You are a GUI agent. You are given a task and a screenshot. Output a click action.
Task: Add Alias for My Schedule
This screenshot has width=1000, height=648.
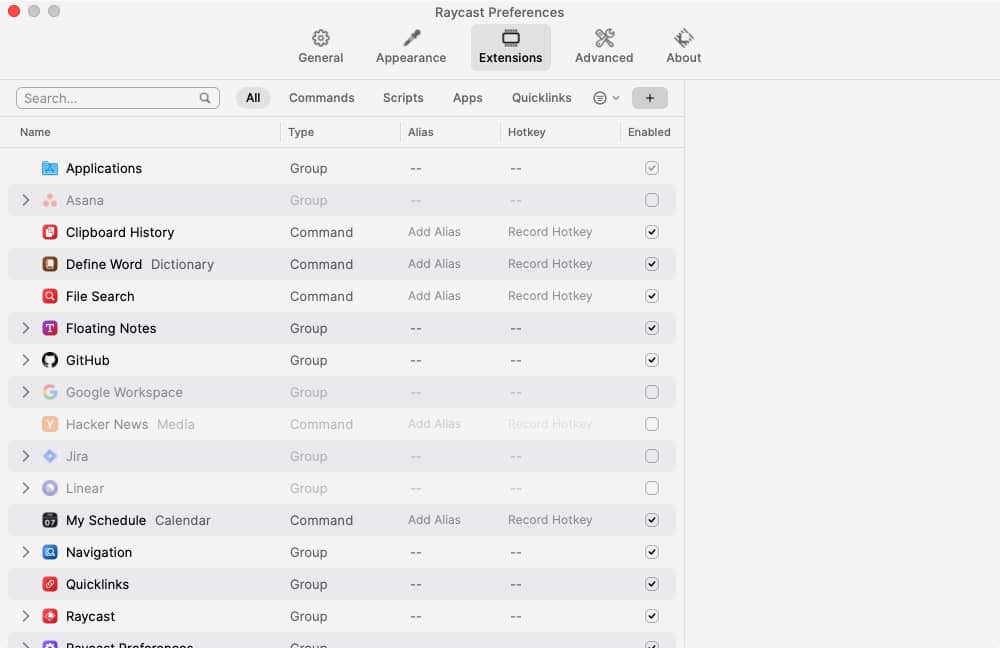[x=434, y=520]
